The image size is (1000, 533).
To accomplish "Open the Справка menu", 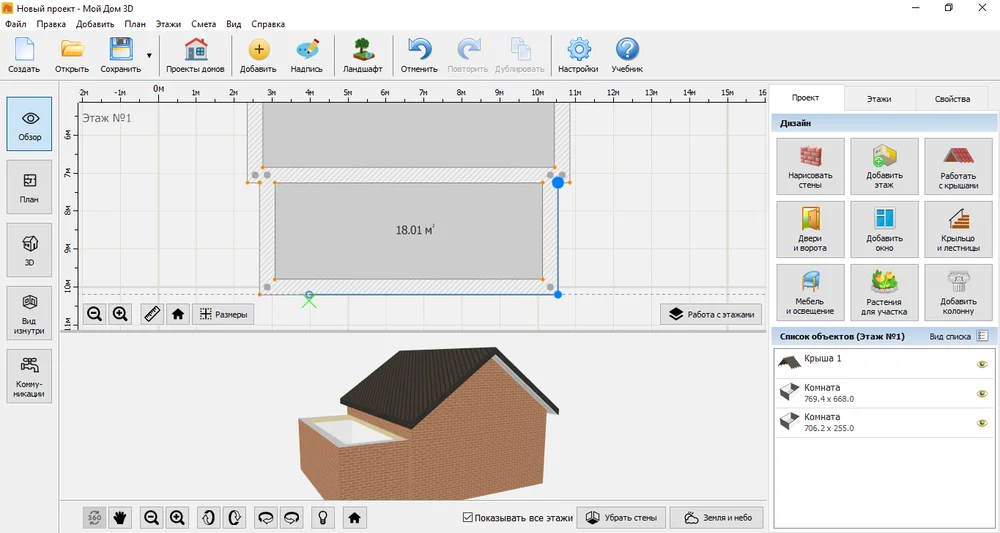I will coord(268,24).
